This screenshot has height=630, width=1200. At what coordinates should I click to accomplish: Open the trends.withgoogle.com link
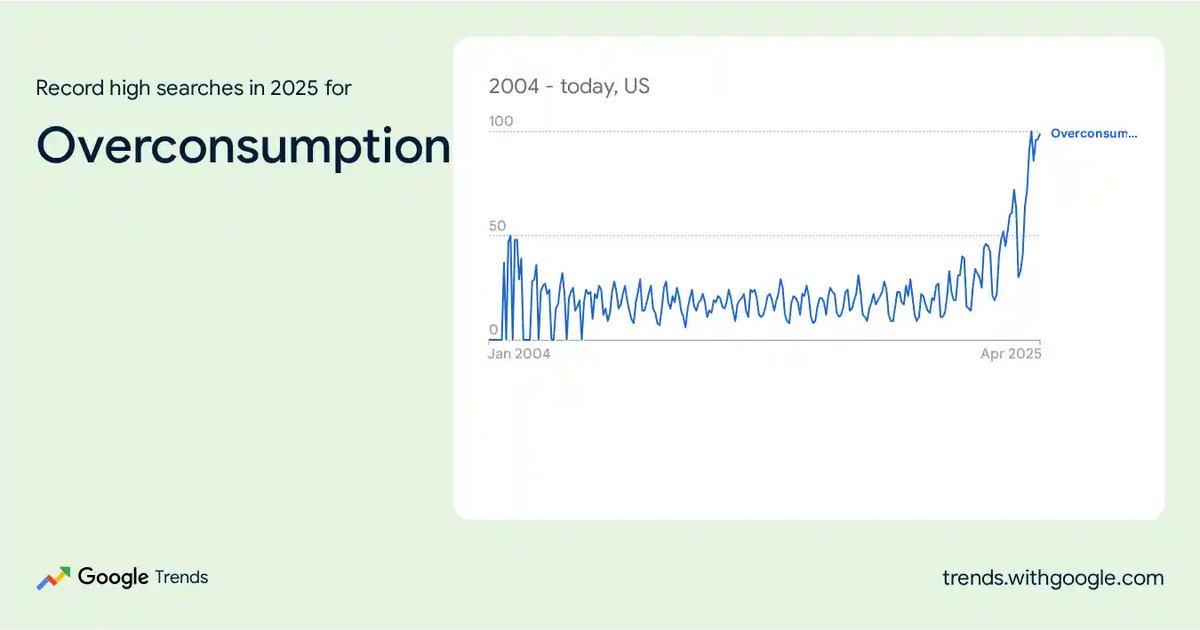(1052, 578)
